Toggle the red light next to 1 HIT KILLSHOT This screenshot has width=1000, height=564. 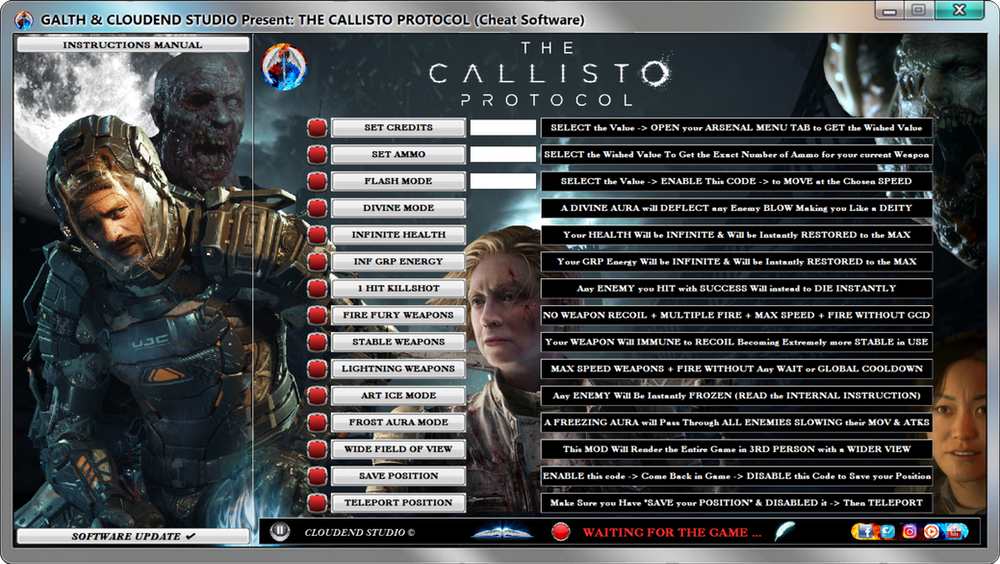[317, 288]
